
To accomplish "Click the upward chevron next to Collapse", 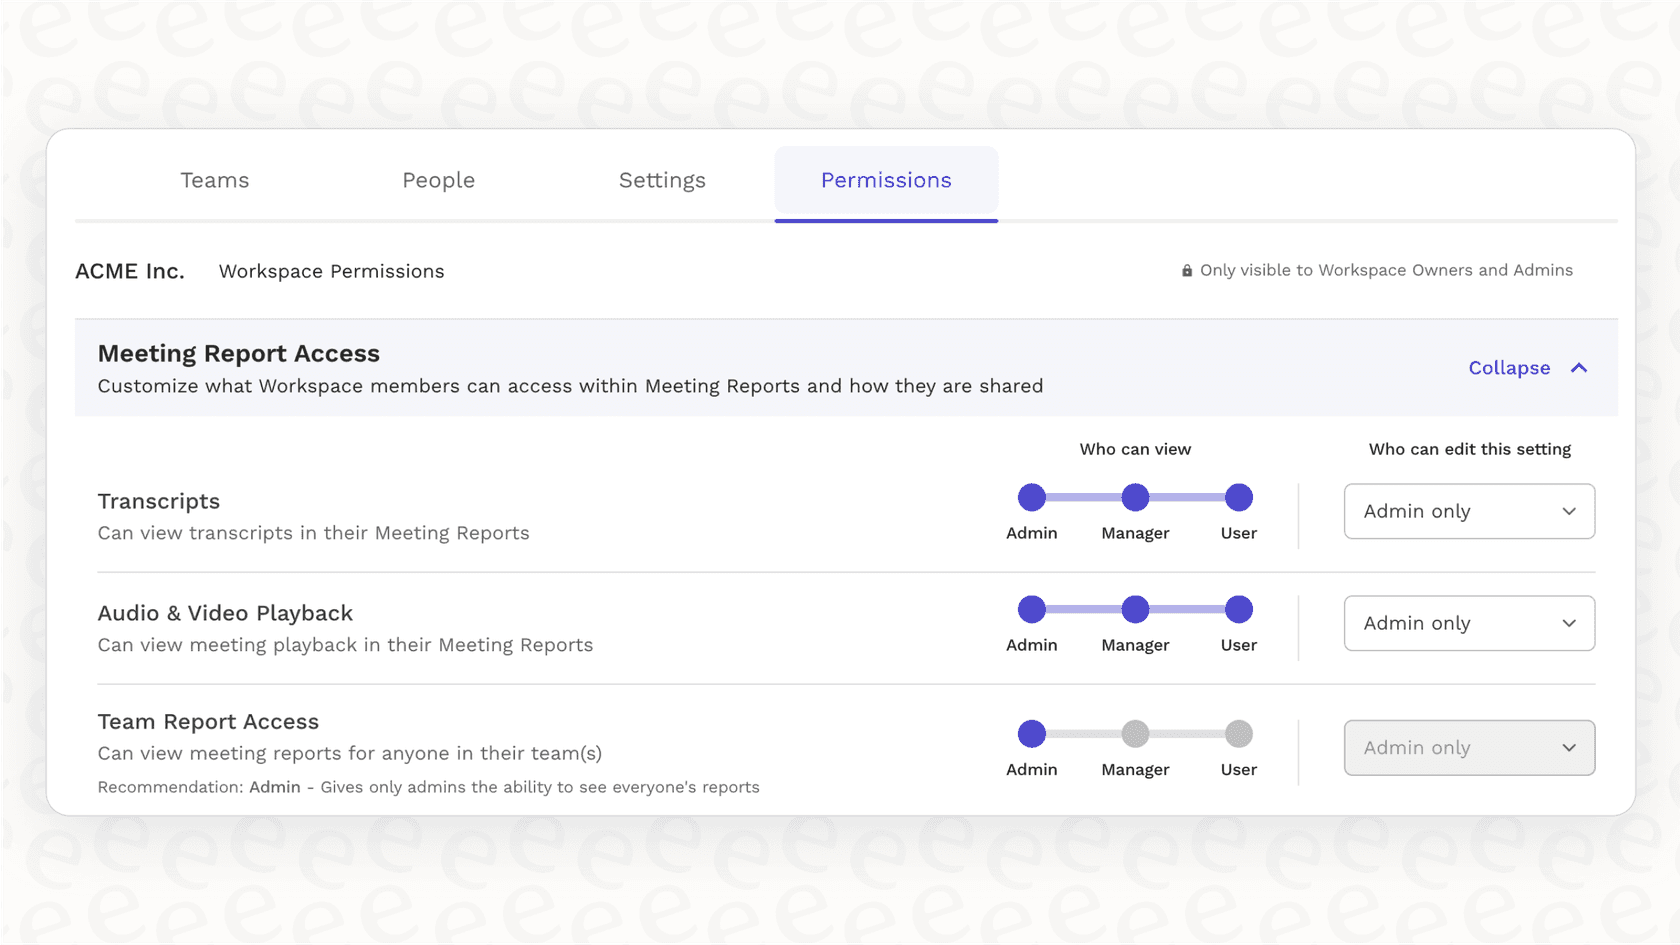I will [x=1580, y=368].
